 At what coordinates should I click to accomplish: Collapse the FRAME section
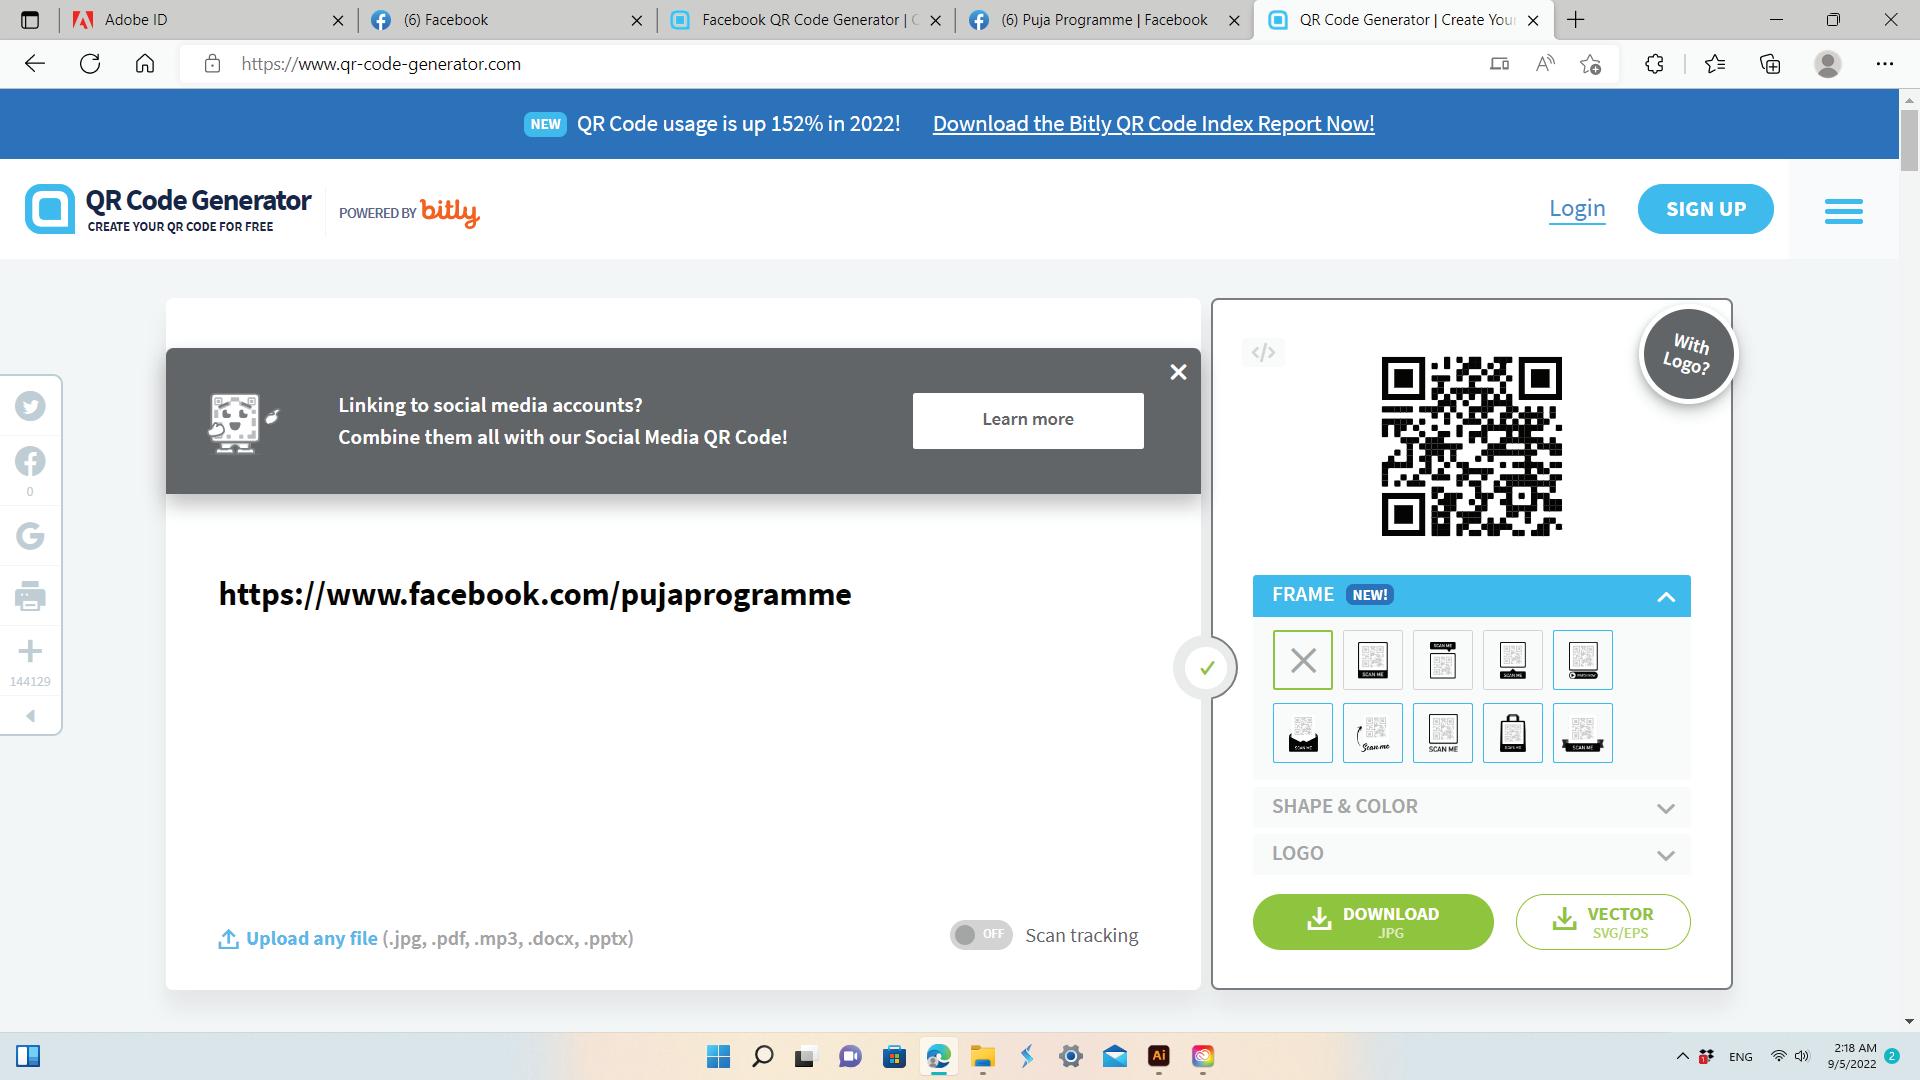(x=1665, y=597)
